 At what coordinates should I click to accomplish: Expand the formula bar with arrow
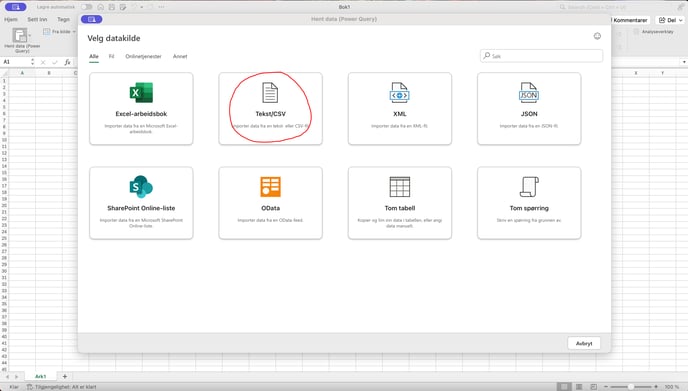[x=684, y=62]
